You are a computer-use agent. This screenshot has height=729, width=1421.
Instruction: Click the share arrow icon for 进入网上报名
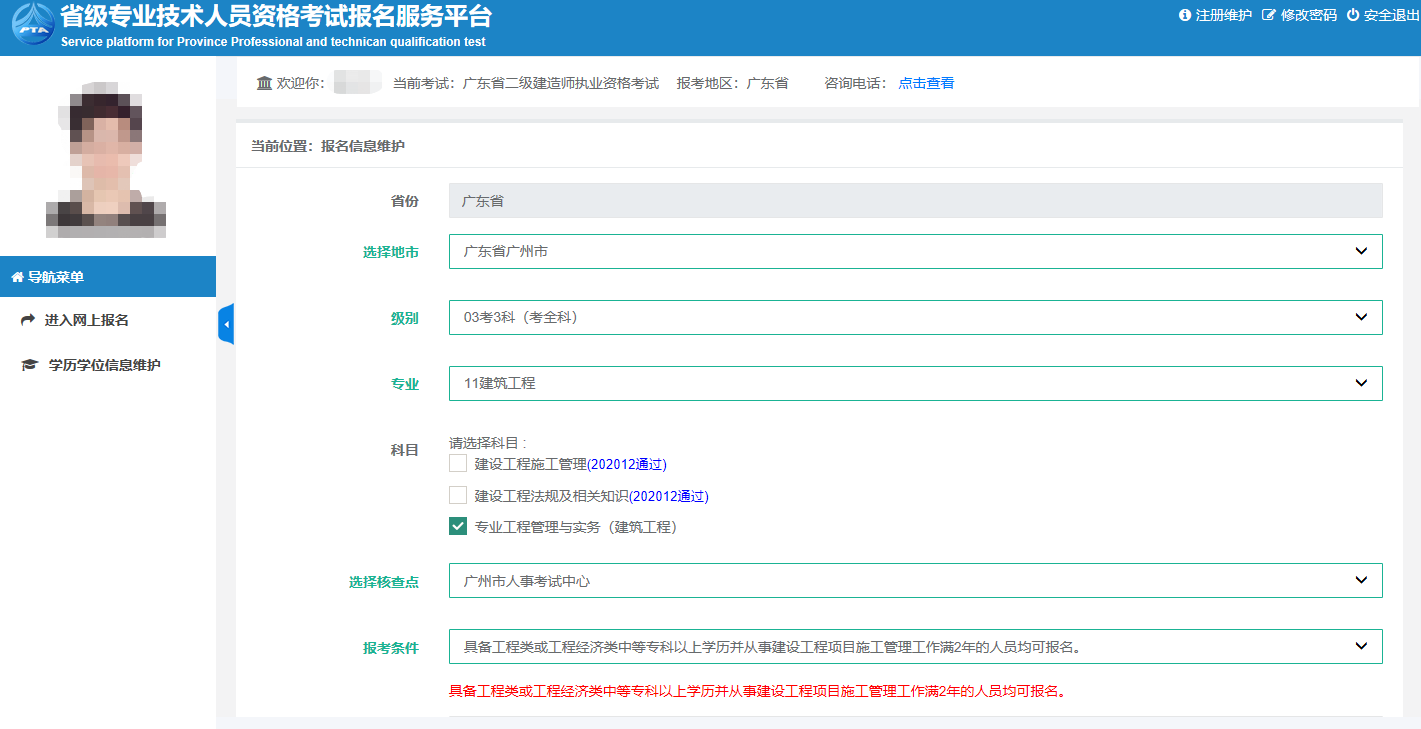click(x=28, y=320)
